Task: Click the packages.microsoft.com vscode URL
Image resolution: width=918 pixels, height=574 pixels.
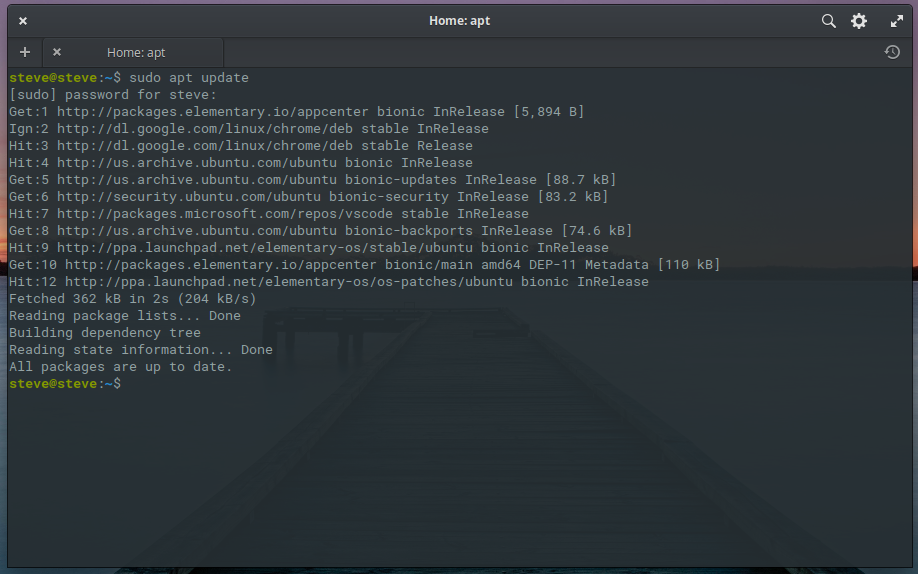Action: [225, 213]
